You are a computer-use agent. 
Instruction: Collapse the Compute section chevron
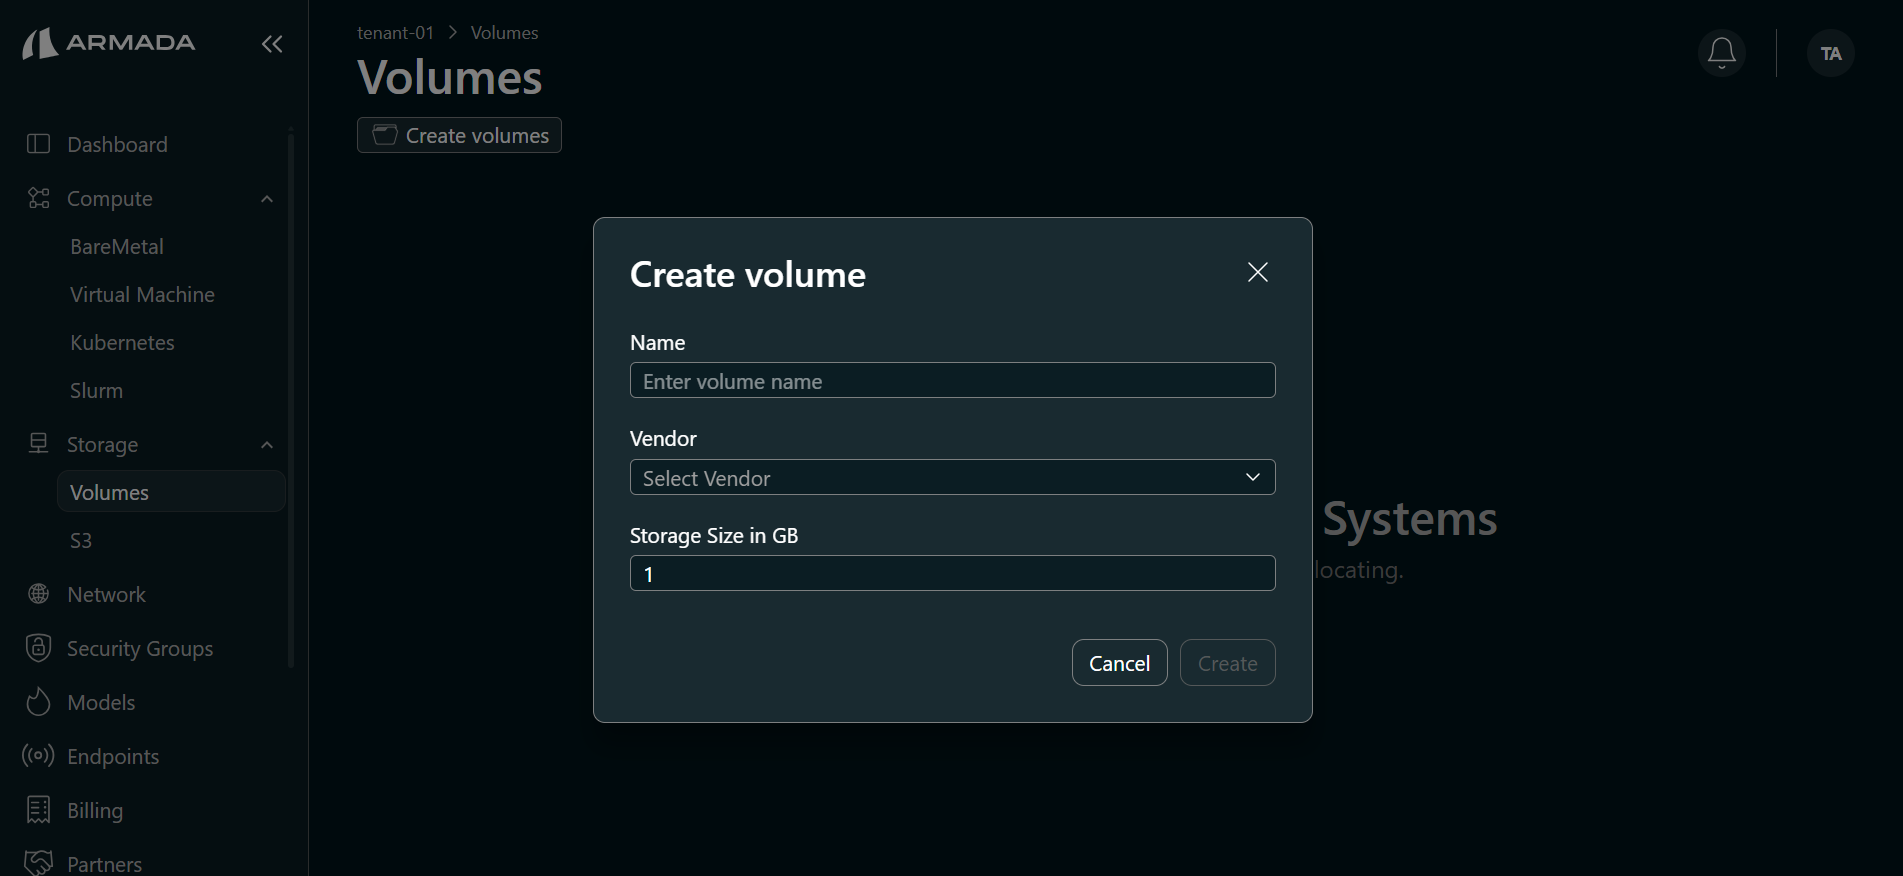click(267, 199)
